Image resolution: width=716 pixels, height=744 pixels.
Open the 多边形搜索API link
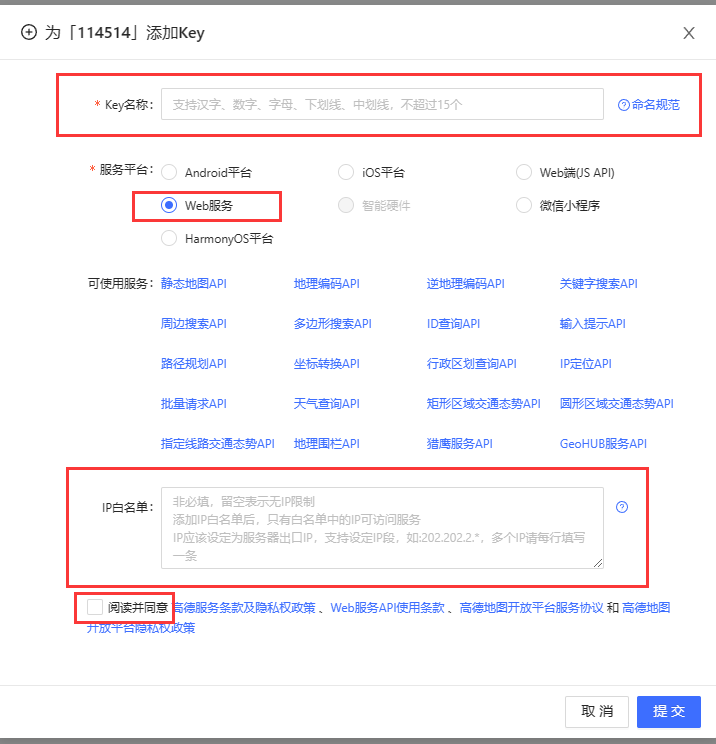coord(333,324)
